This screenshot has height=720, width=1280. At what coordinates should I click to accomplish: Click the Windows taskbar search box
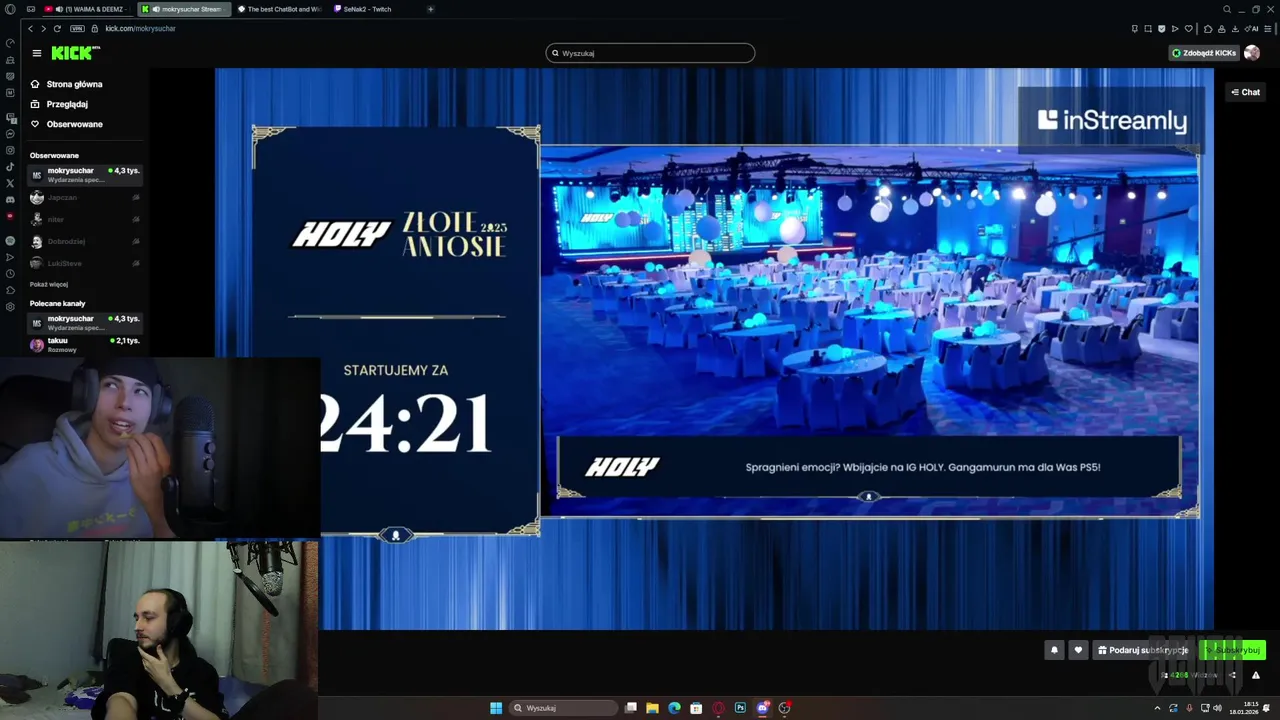pos(564,708)
